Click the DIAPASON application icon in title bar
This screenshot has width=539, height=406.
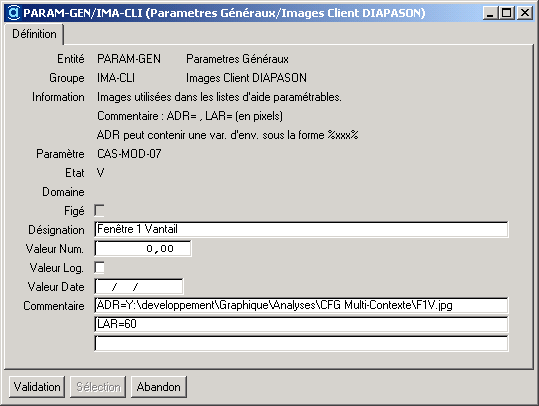point(14,13)
